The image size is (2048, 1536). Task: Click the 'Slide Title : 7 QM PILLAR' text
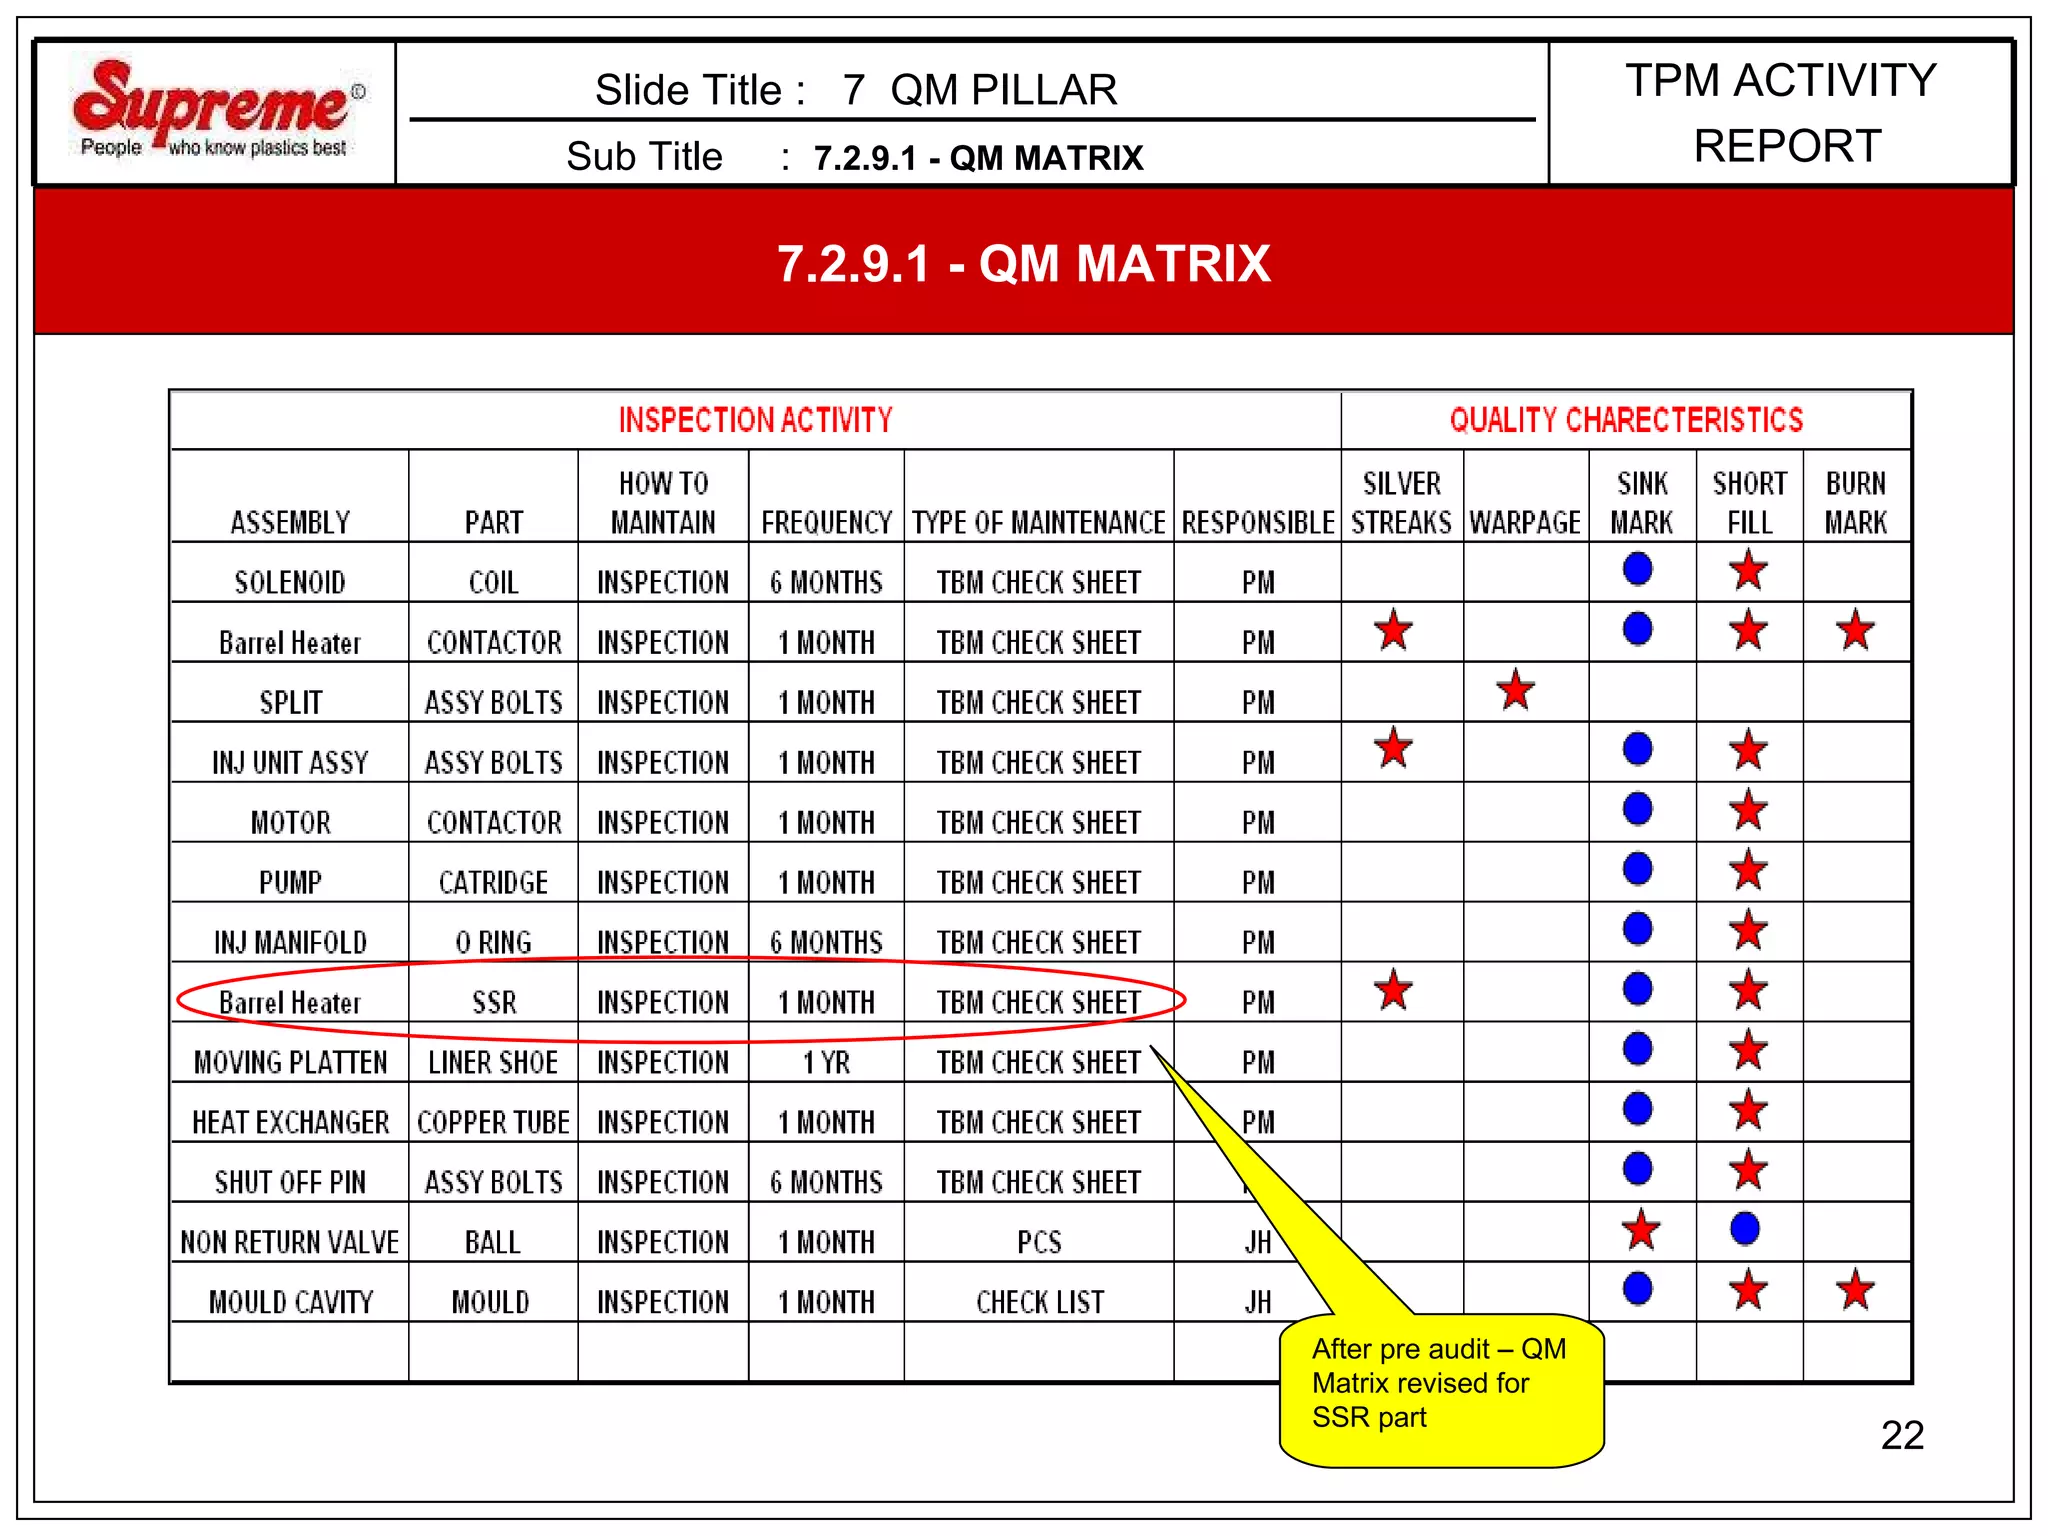[856, 90]
